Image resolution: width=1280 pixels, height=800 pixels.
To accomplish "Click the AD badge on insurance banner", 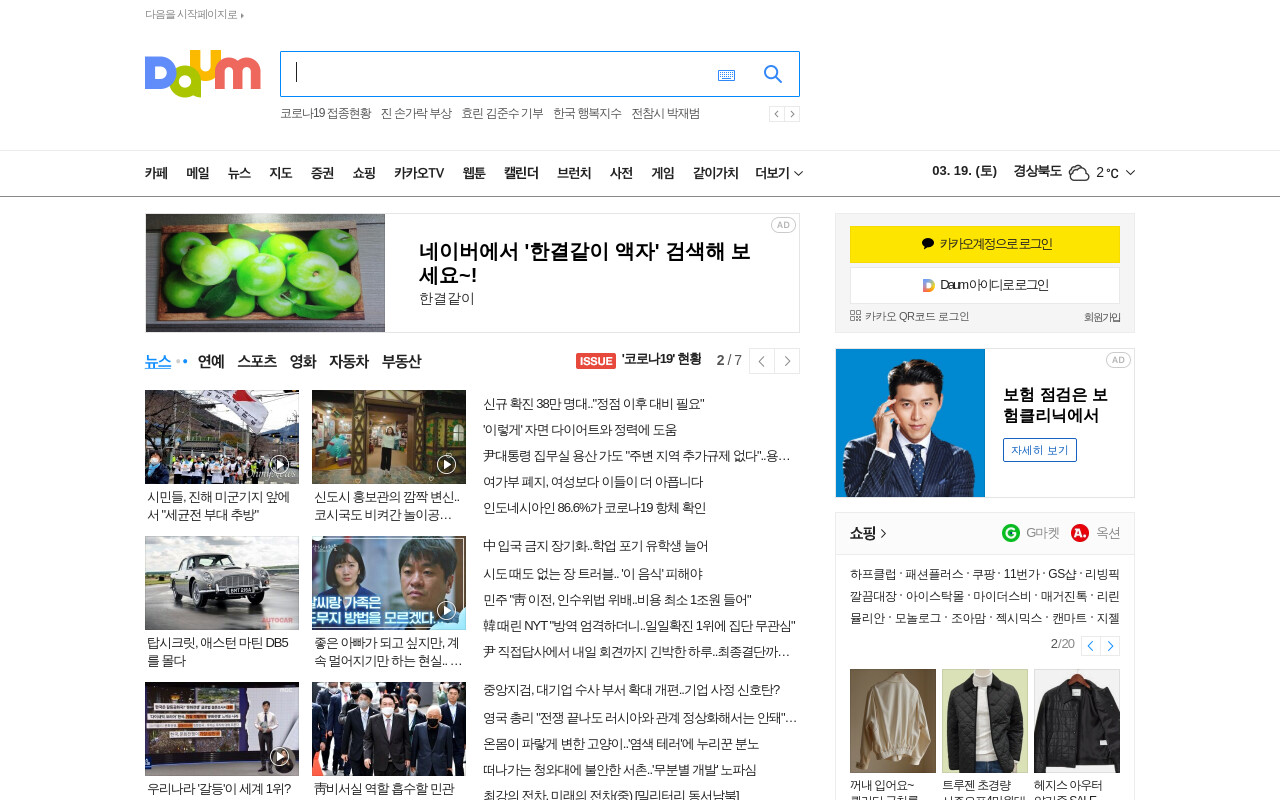I will pyautogui.click(x=1118, y=360).
